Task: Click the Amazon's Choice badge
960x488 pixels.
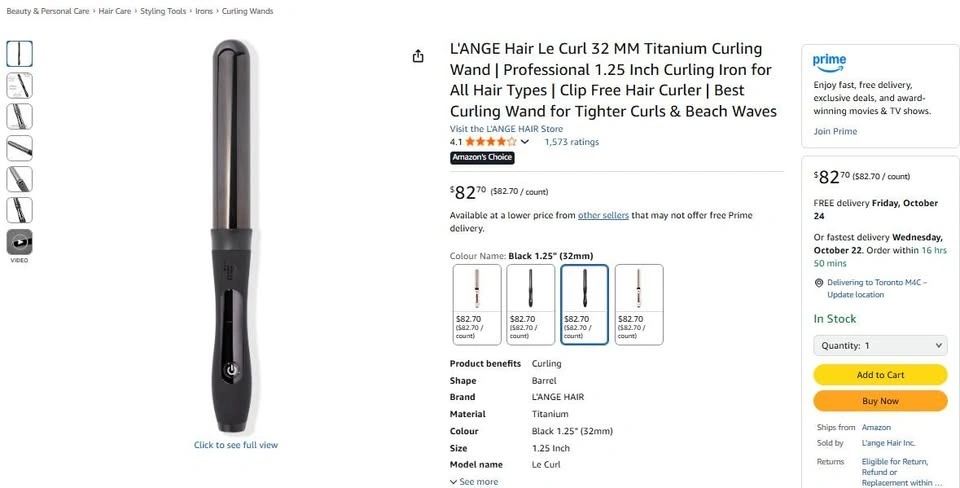Action: (x=482, y=158)
